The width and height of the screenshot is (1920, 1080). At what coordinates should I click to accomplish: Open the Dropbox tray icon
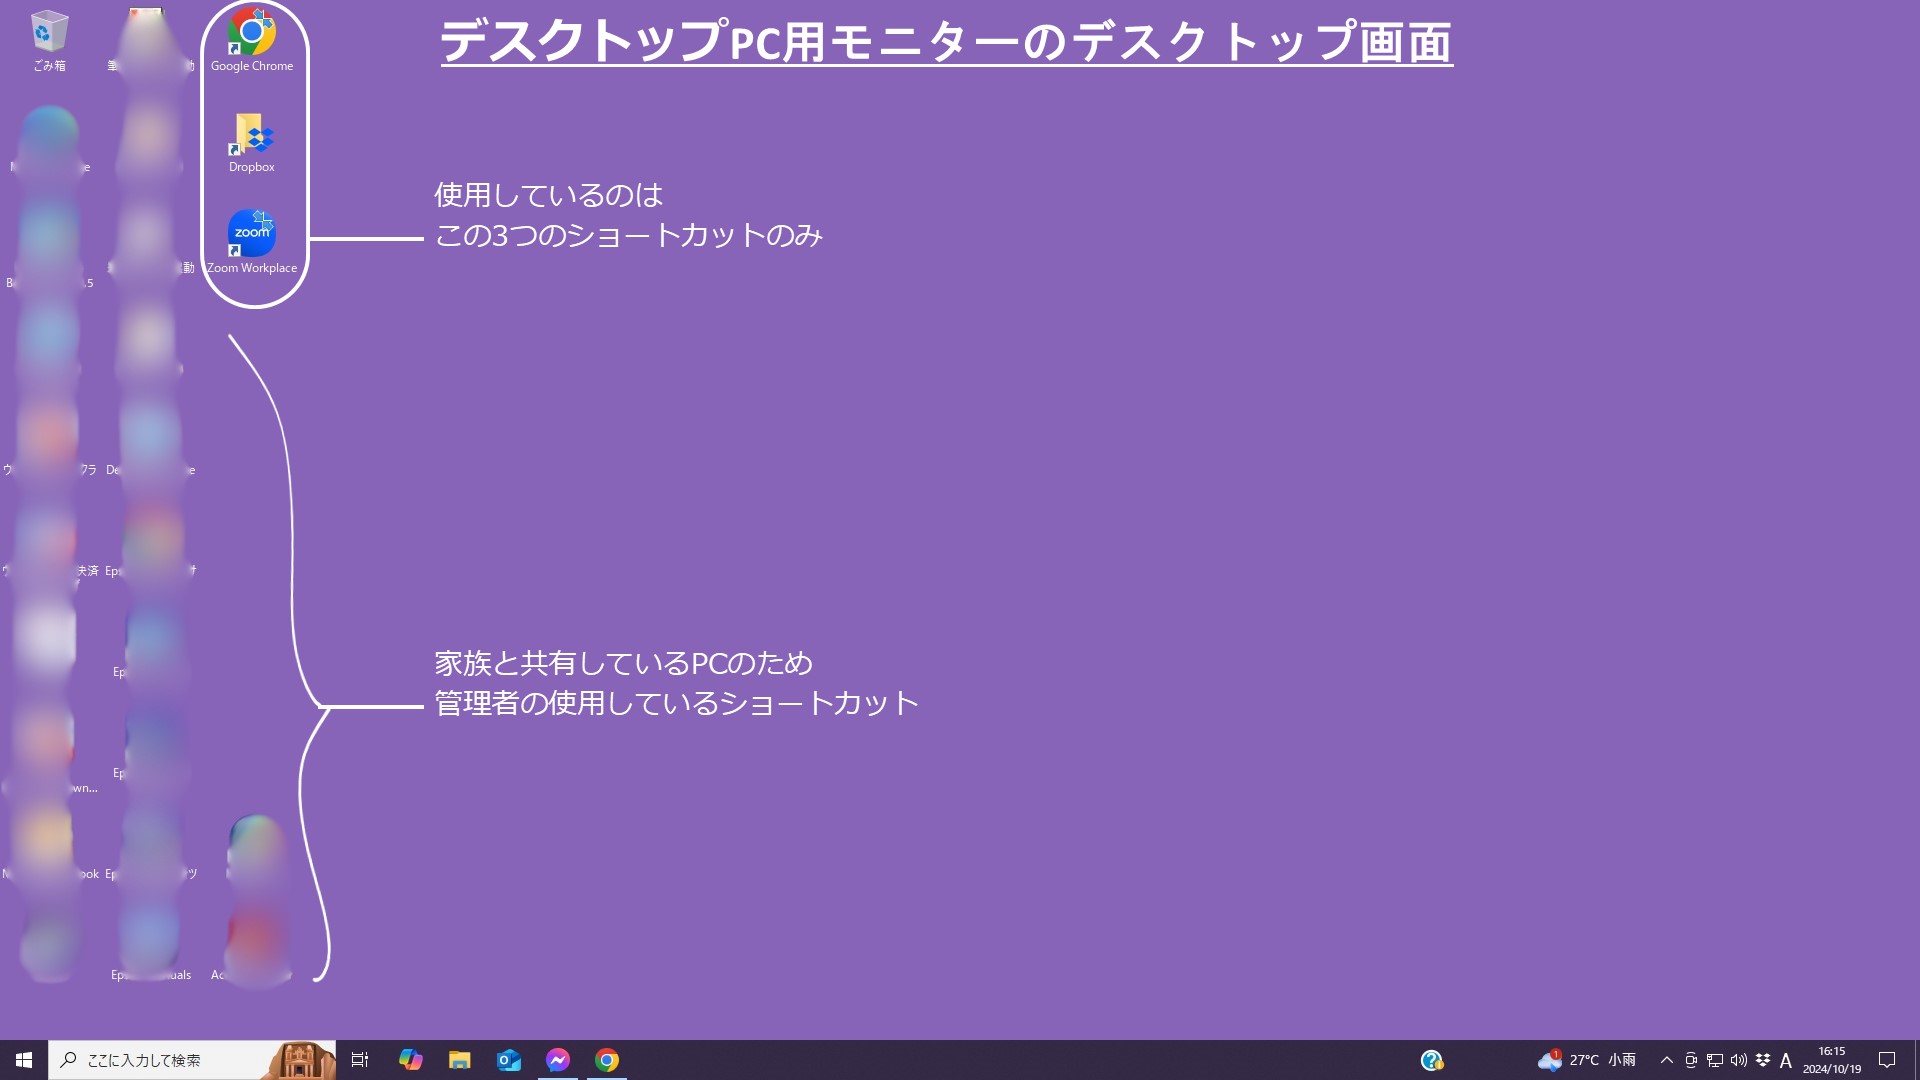1763,1060
